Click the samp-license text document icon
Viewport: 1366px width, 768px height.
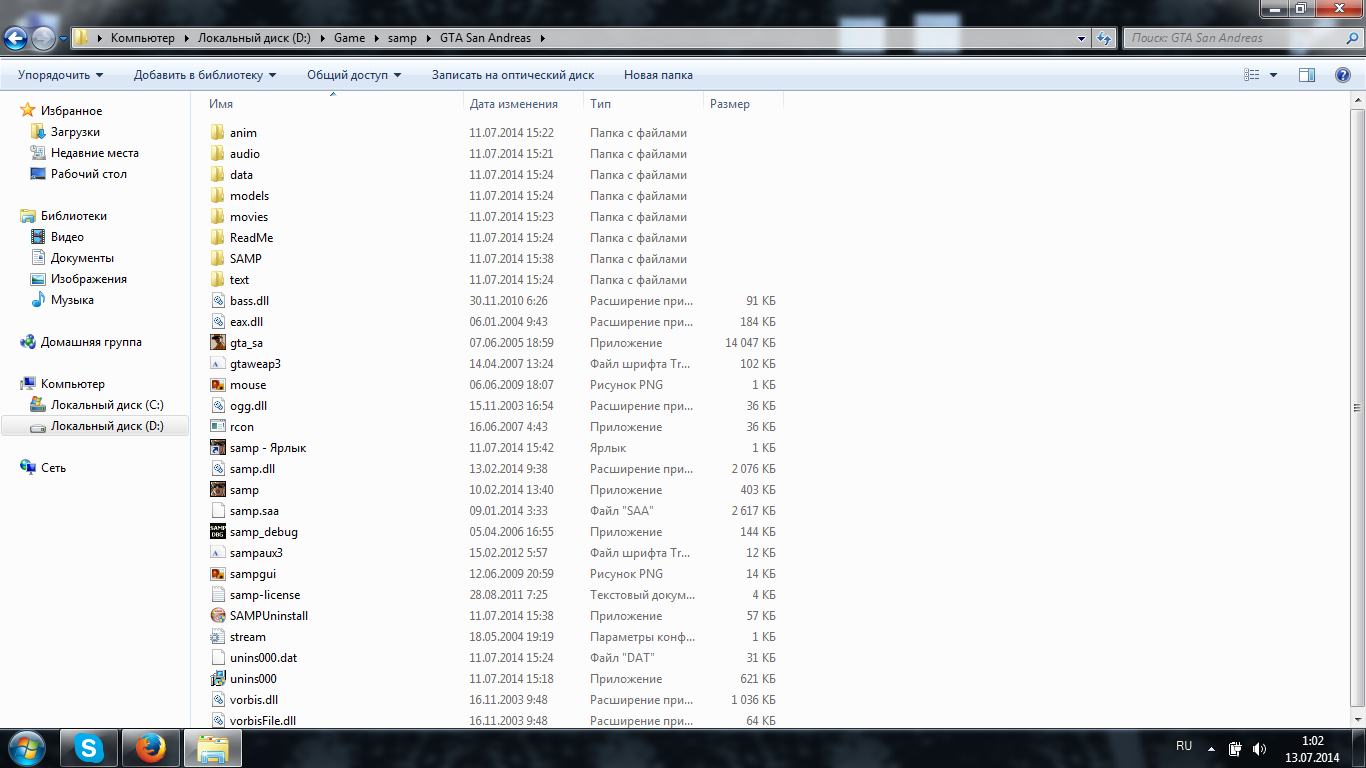coord(218,595)
